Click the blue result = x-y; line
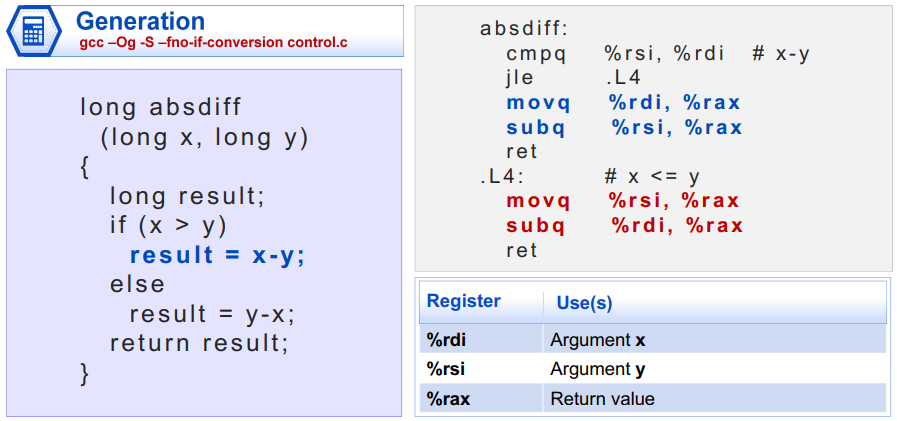The width and height of the screenshot is (897, 421). pyautogui.click(x=218, y=256)
